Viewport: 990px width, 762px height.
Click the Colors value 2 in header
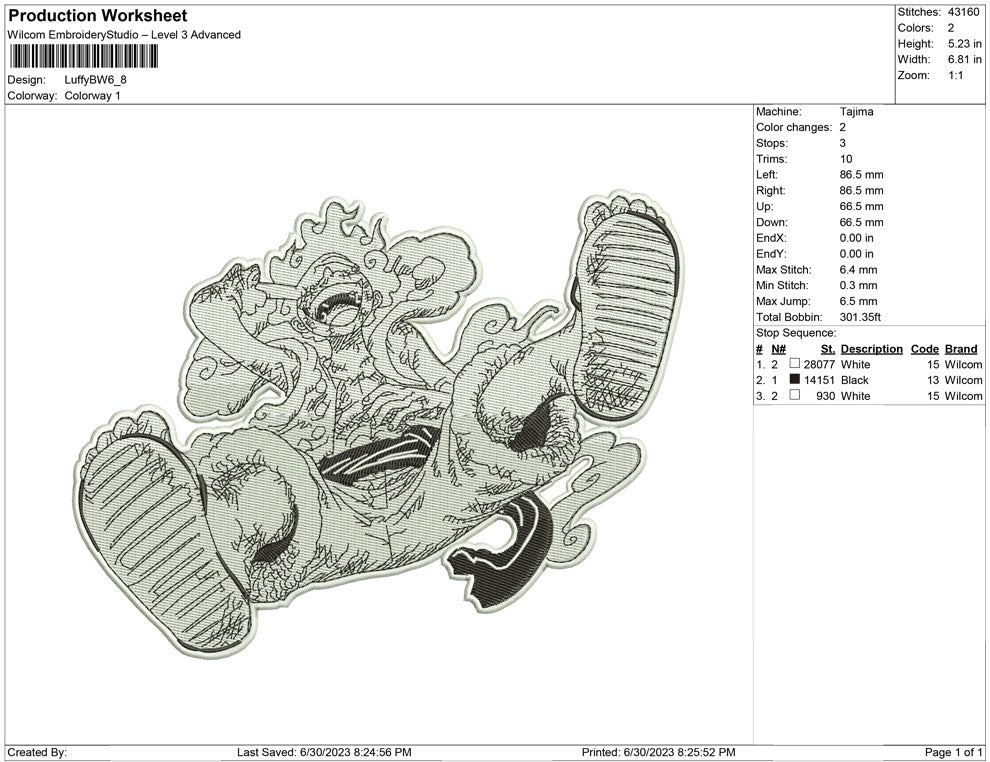(951, 28)
